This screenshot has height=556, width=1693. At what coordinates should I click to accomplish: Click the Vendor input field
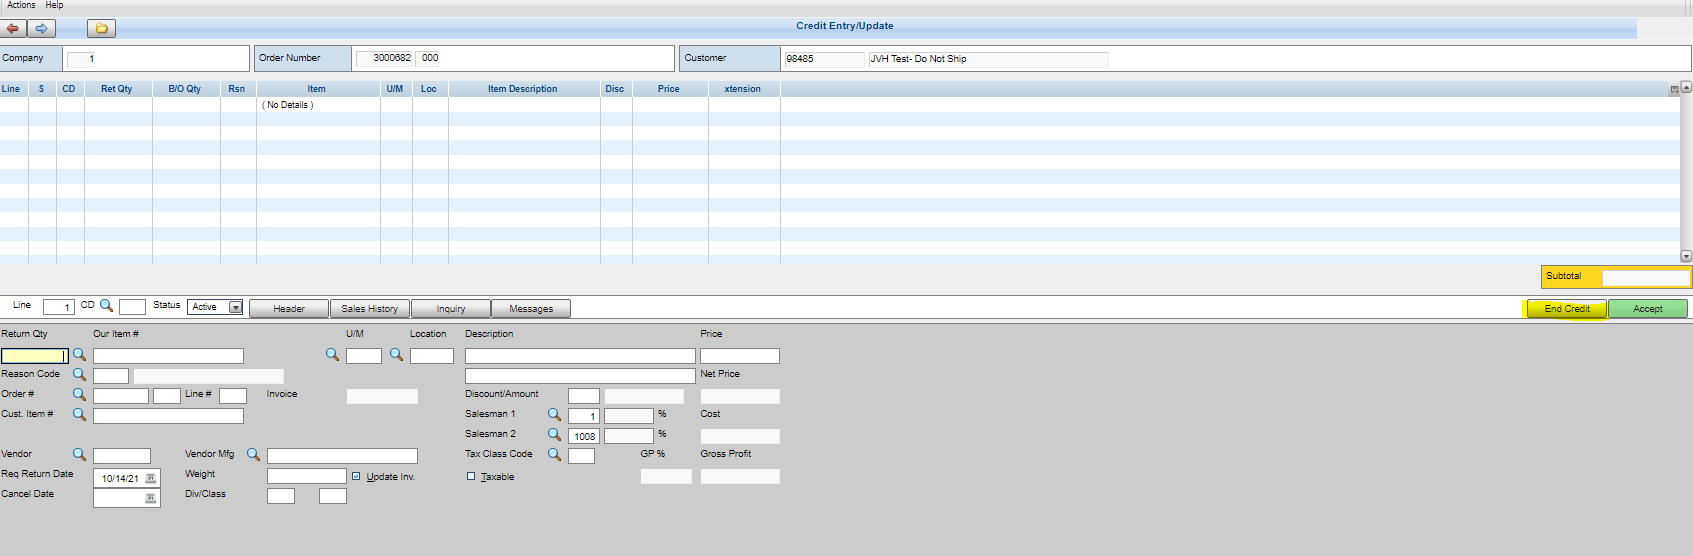click(x=122, y=456)
